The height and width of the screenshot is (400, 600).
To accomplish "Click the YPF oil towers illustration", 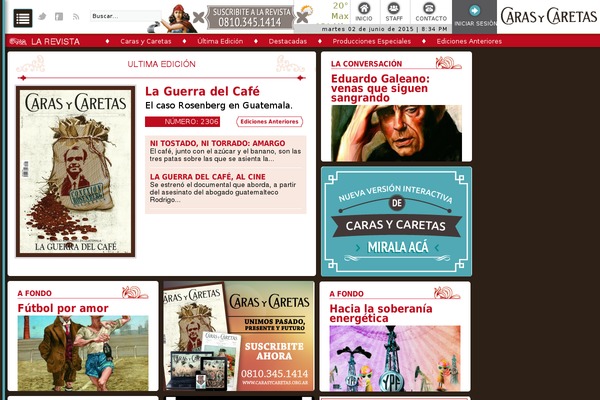I will click(x=395, y=358).
